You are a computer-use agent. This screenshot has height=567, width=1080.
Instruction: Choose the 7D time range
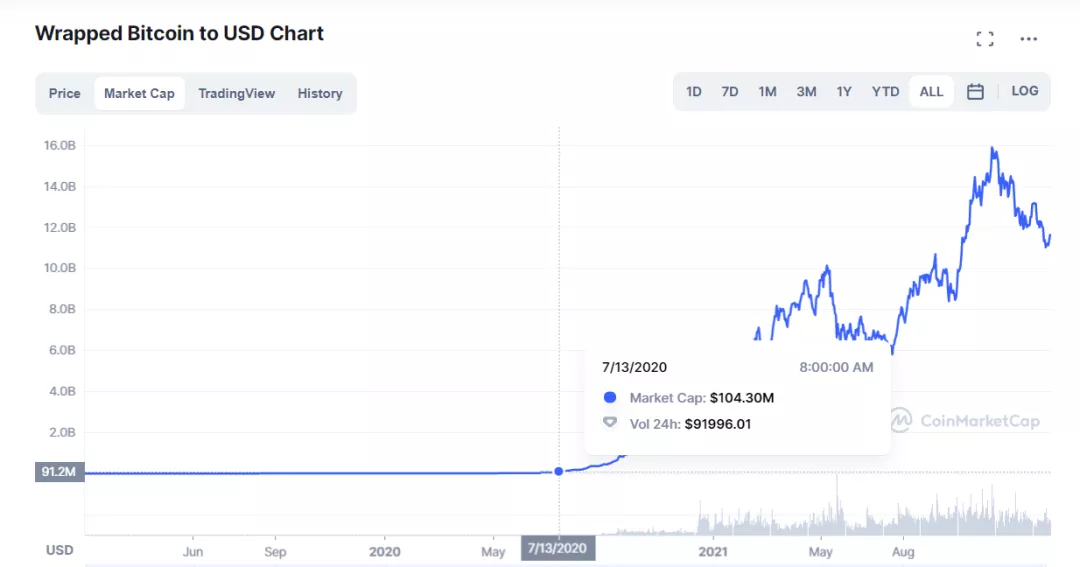coord(730,92)
